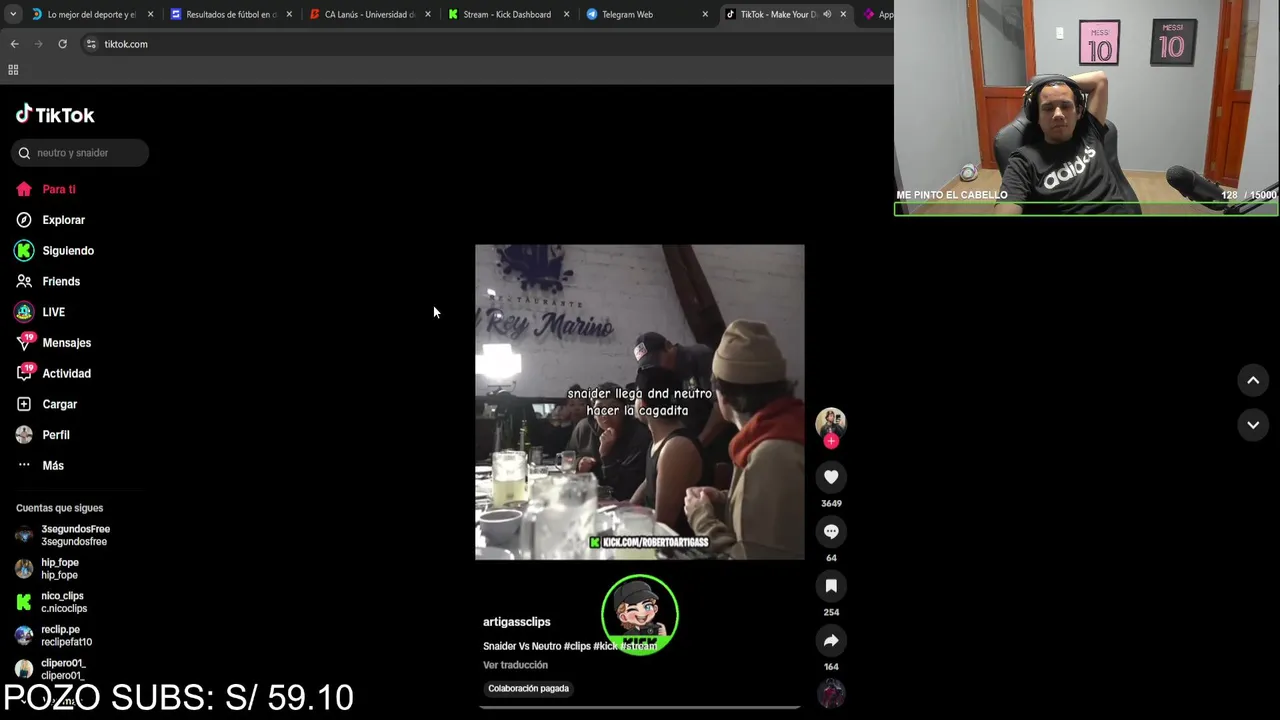Go to previous video with up arrow
Screen dimensions: 1280x720
coord(1253,380)
